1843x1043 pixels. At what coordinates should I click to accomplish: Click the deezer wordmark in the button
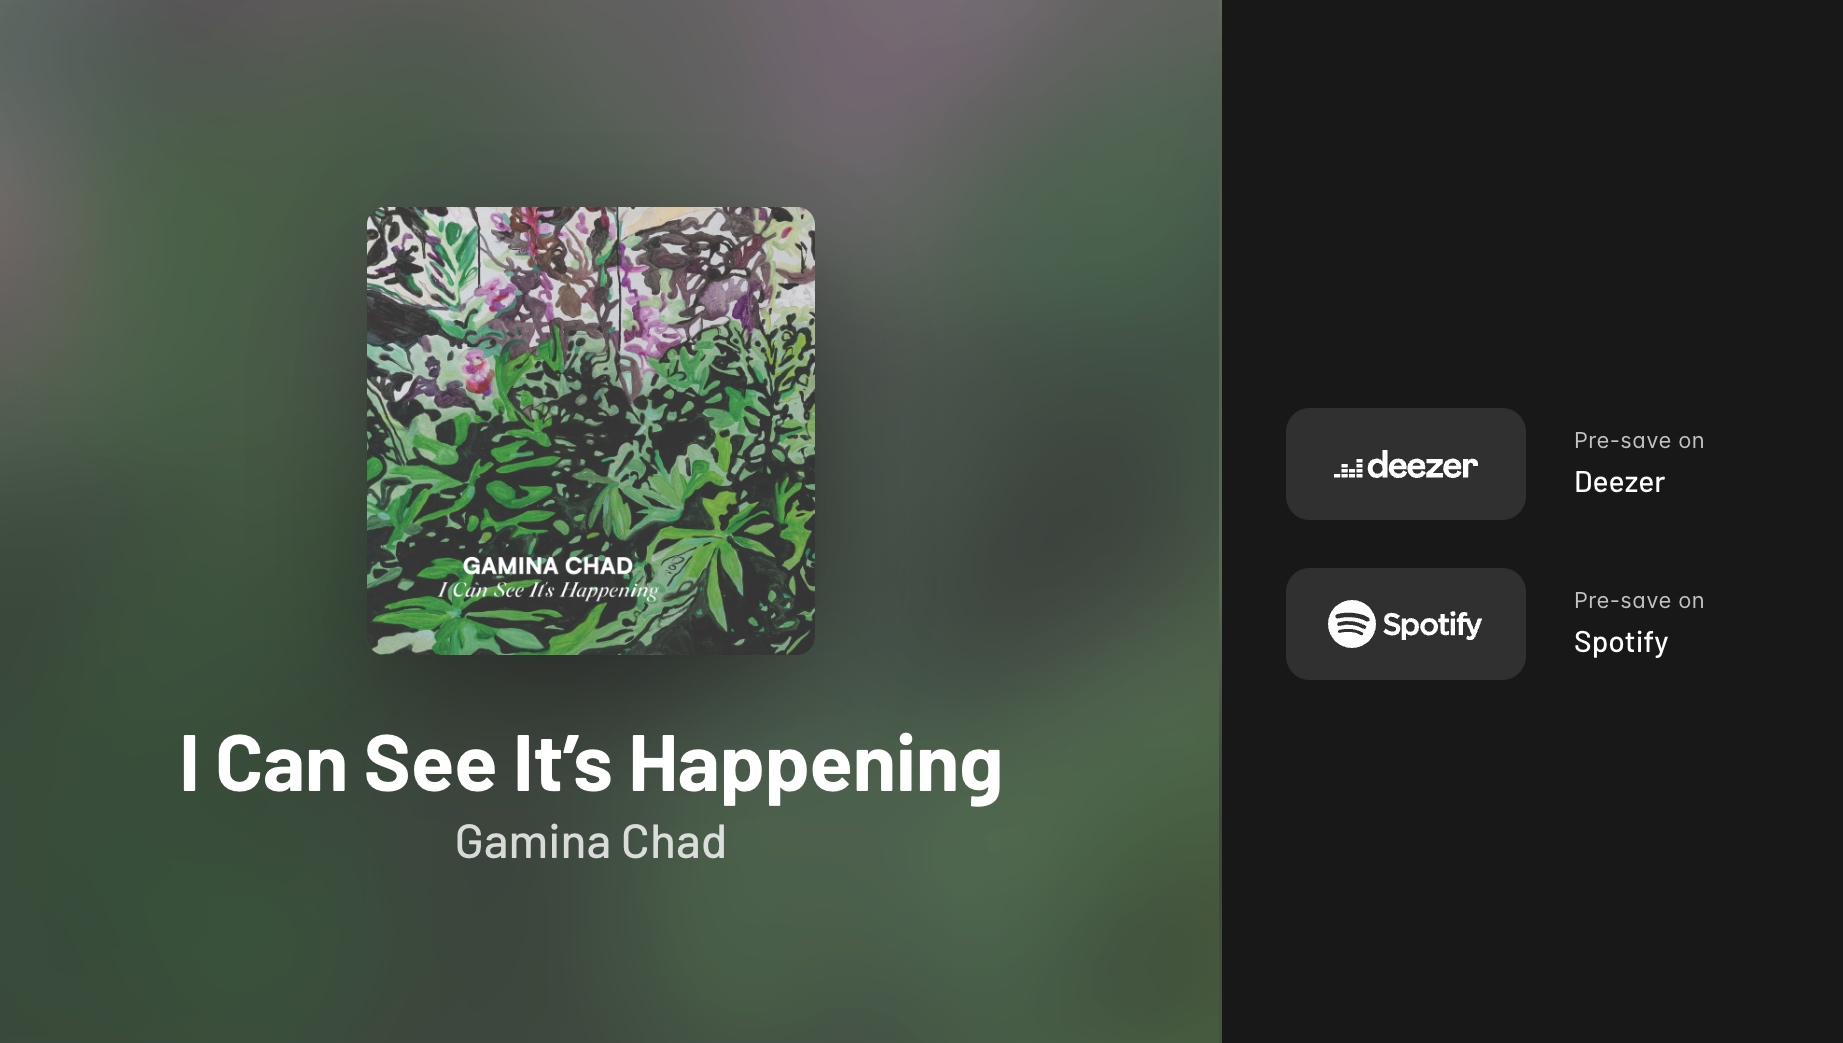(1422, 465)
